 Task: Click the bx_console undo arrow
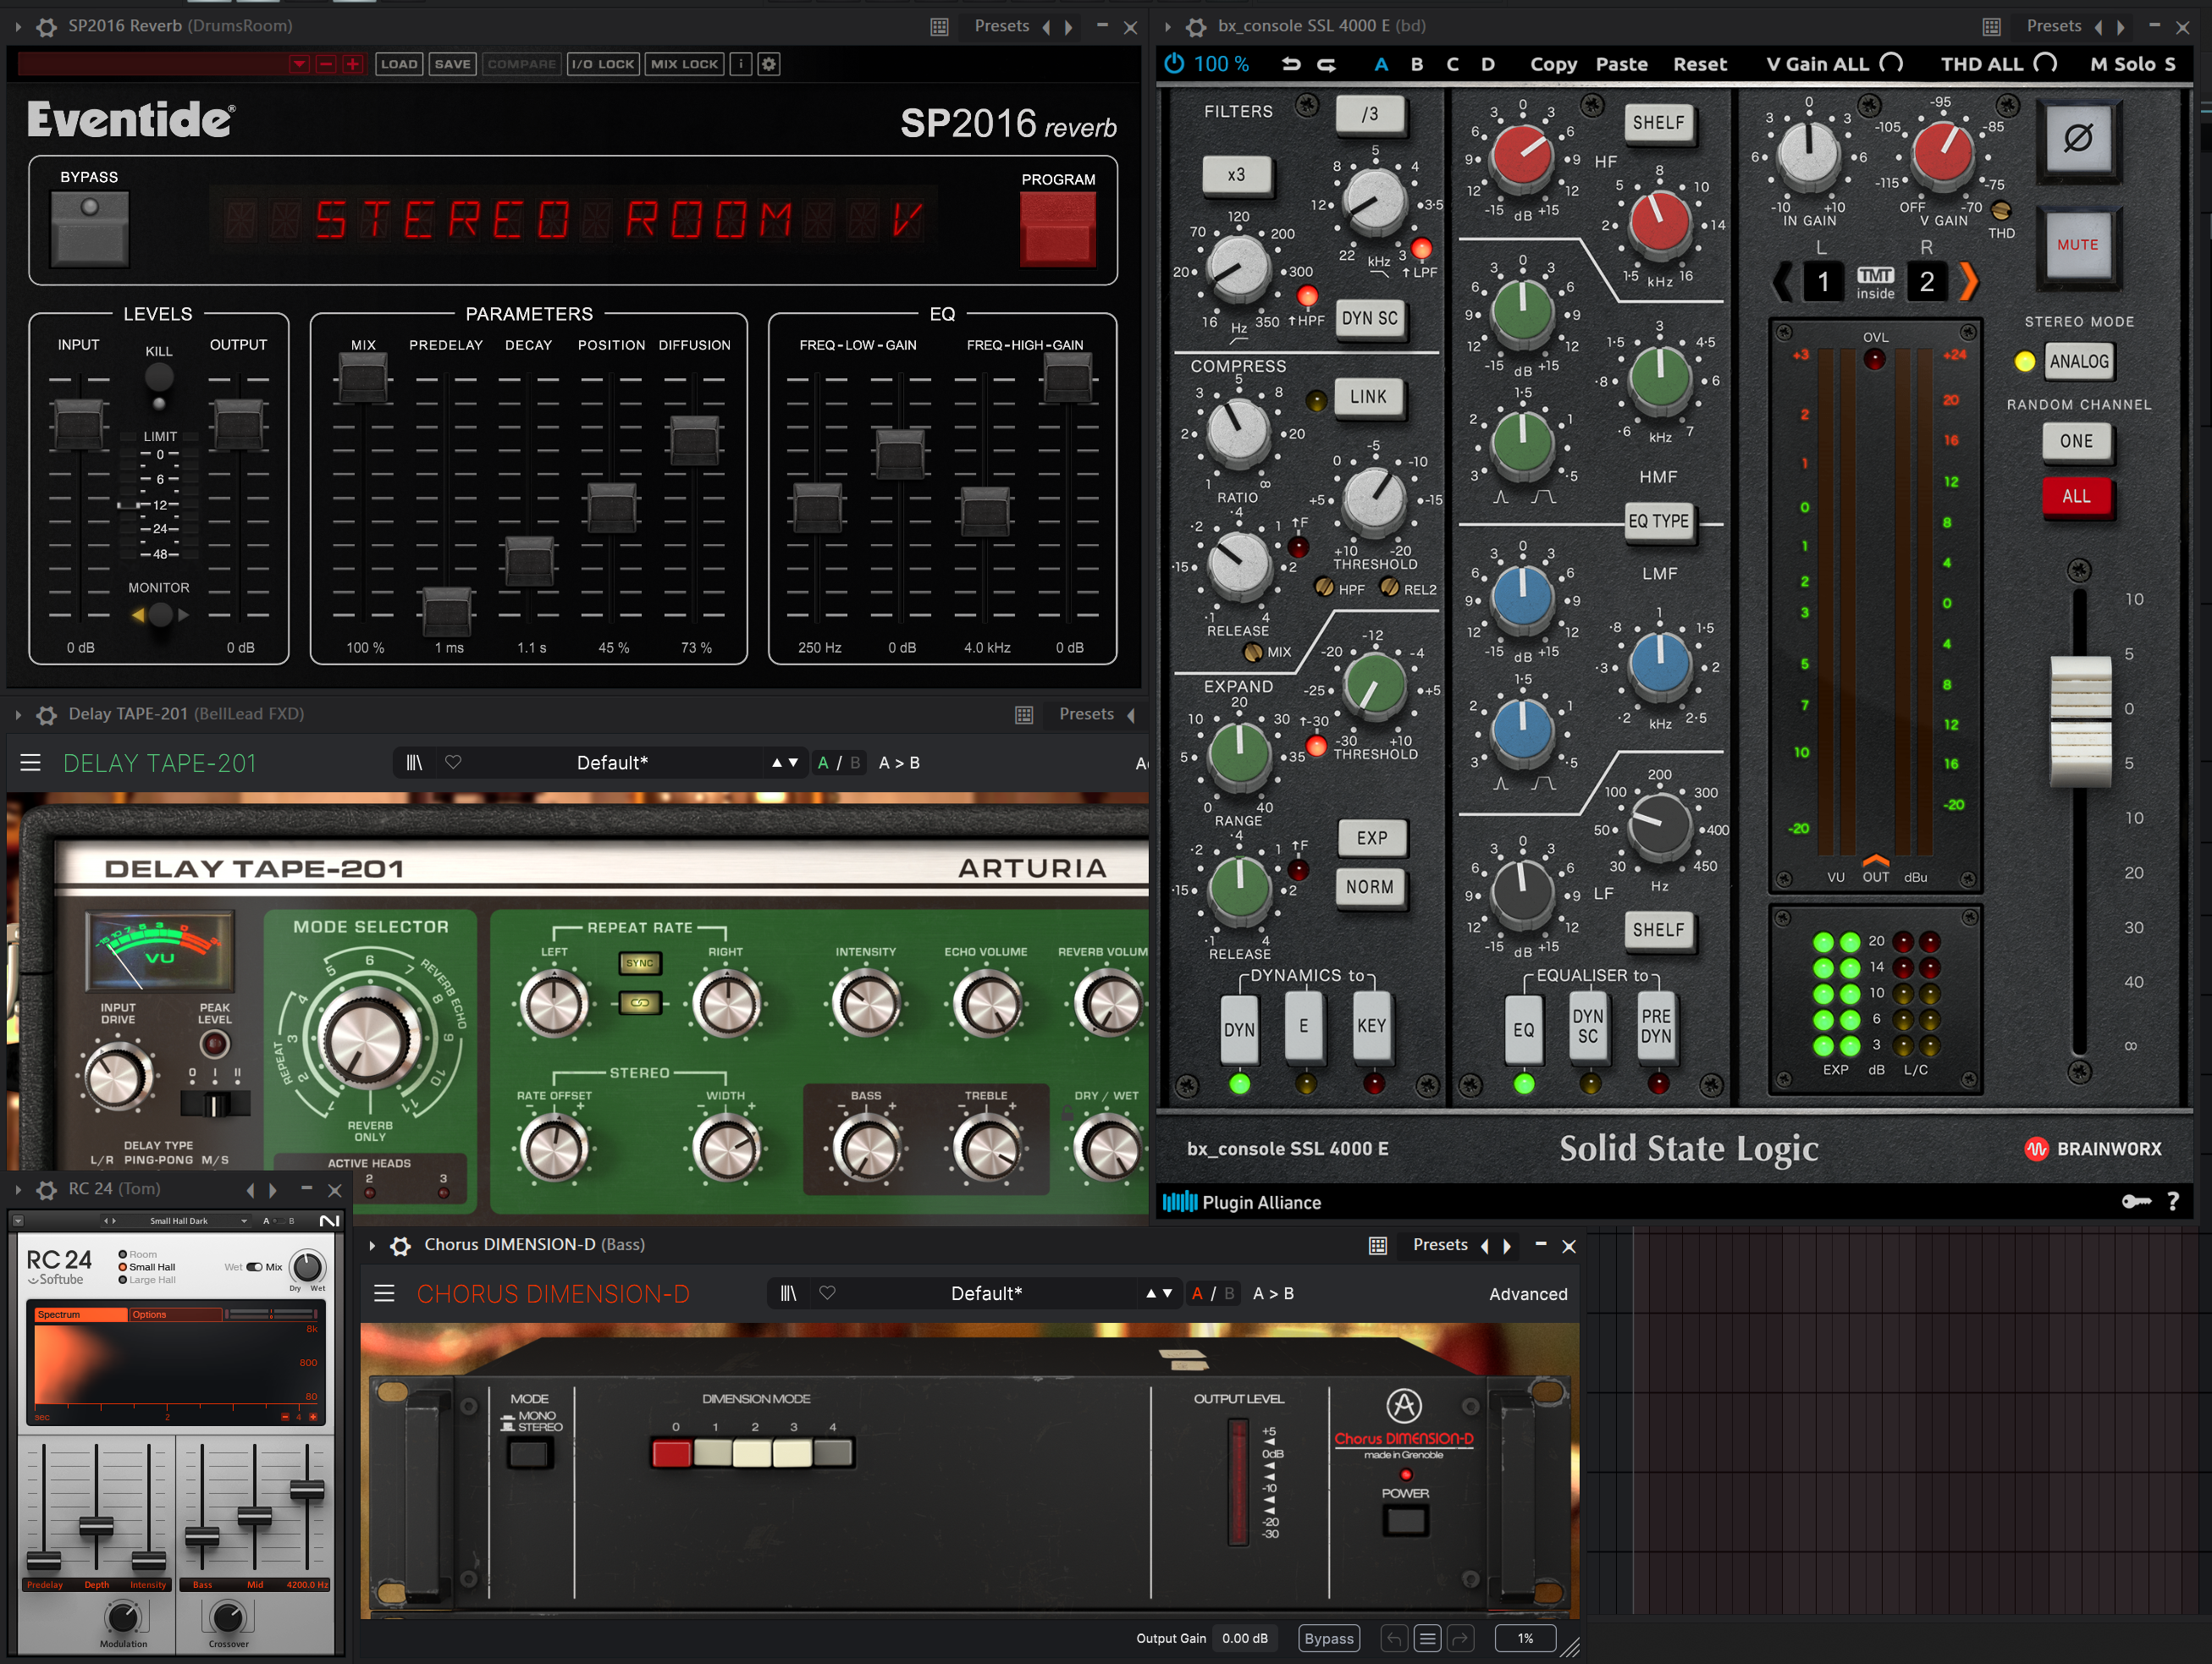(x=1291, y=64)
